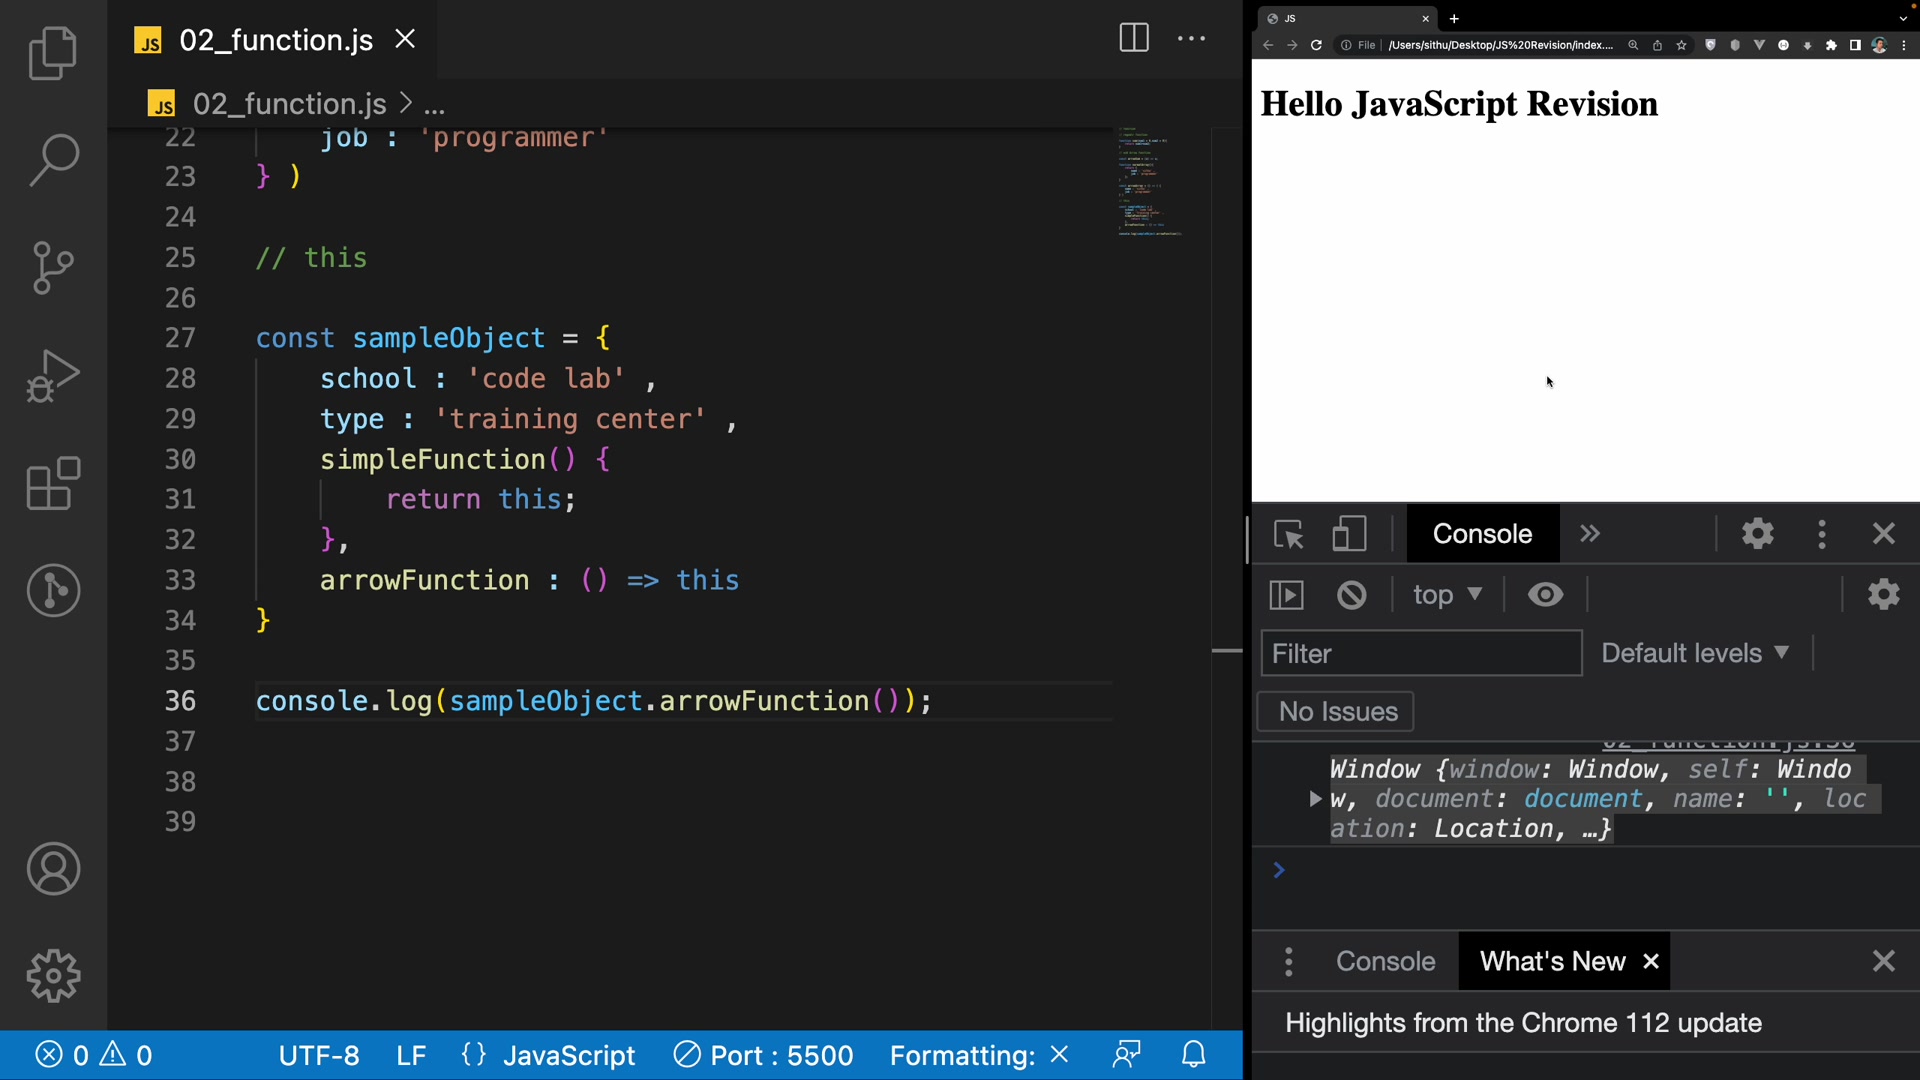The width and height of the screenshot is (1920, 1080).
Task: Create a live expression with the eye icon
Action: coord(1546,595)
